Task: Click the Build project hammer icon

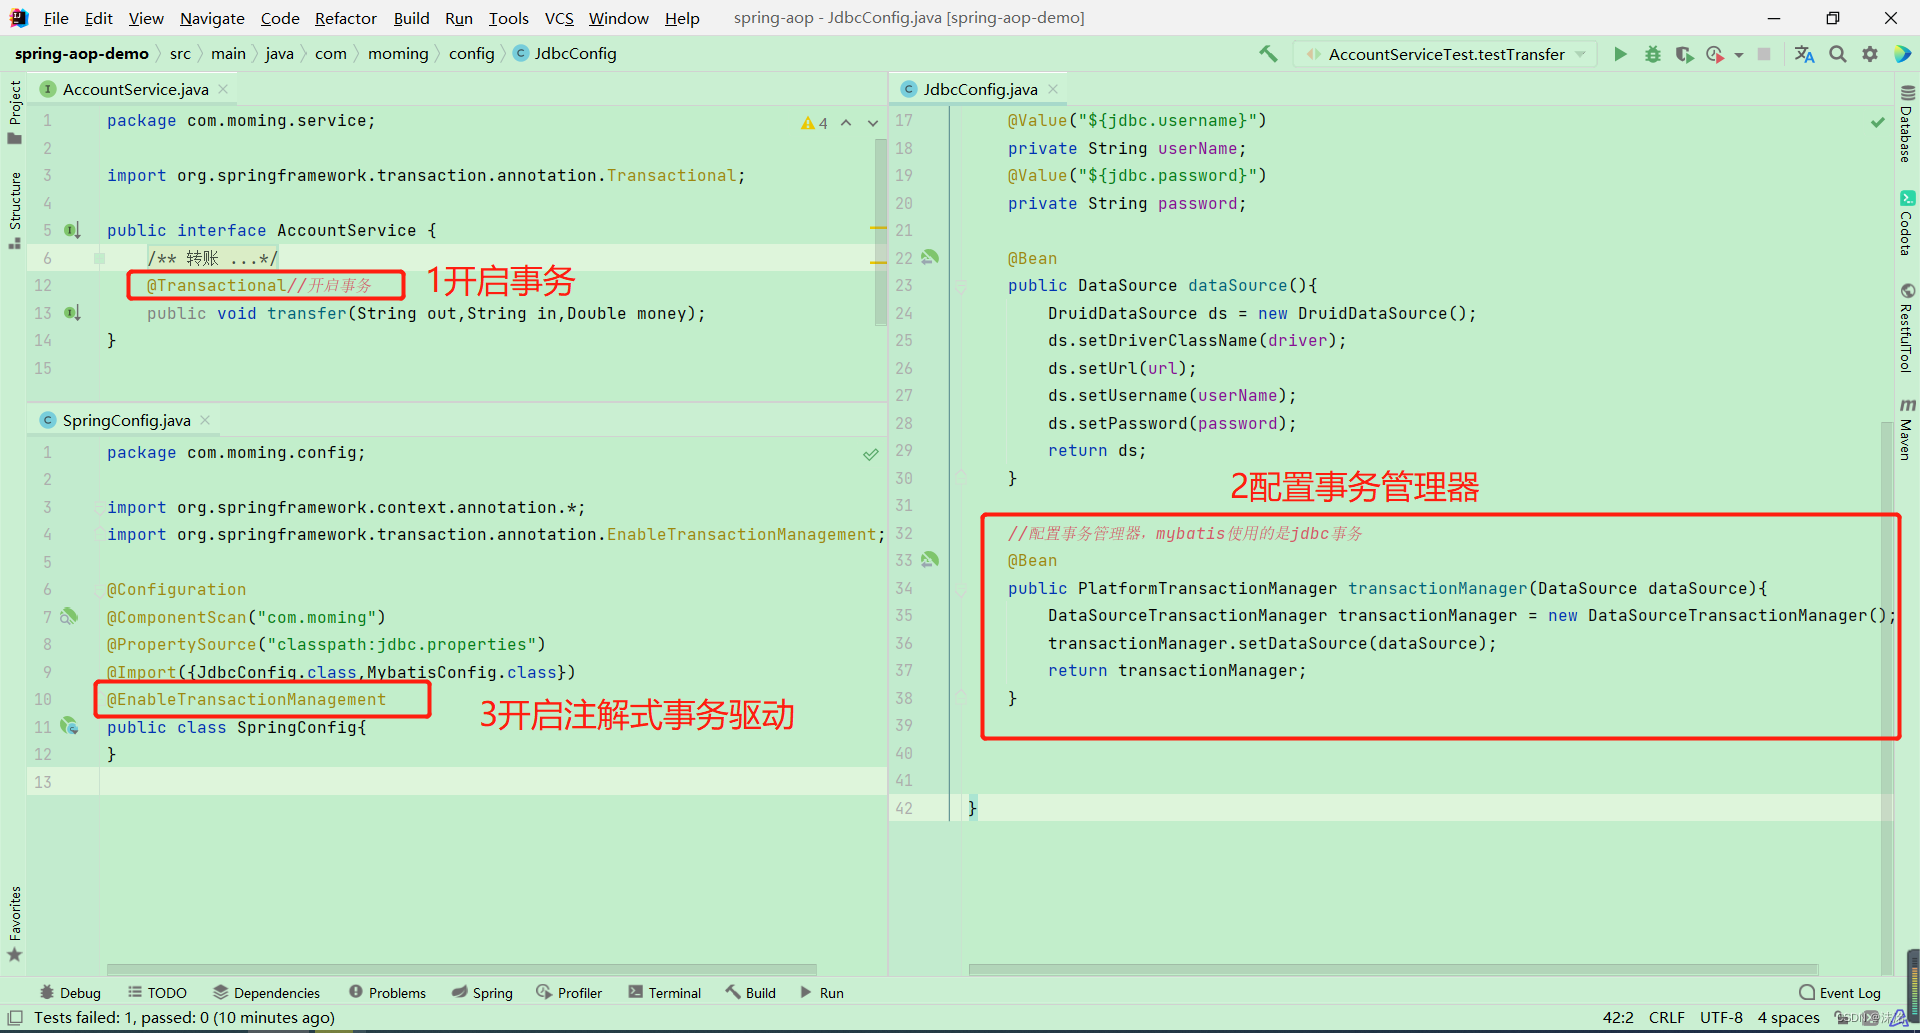Action: tap(1268, 54)
